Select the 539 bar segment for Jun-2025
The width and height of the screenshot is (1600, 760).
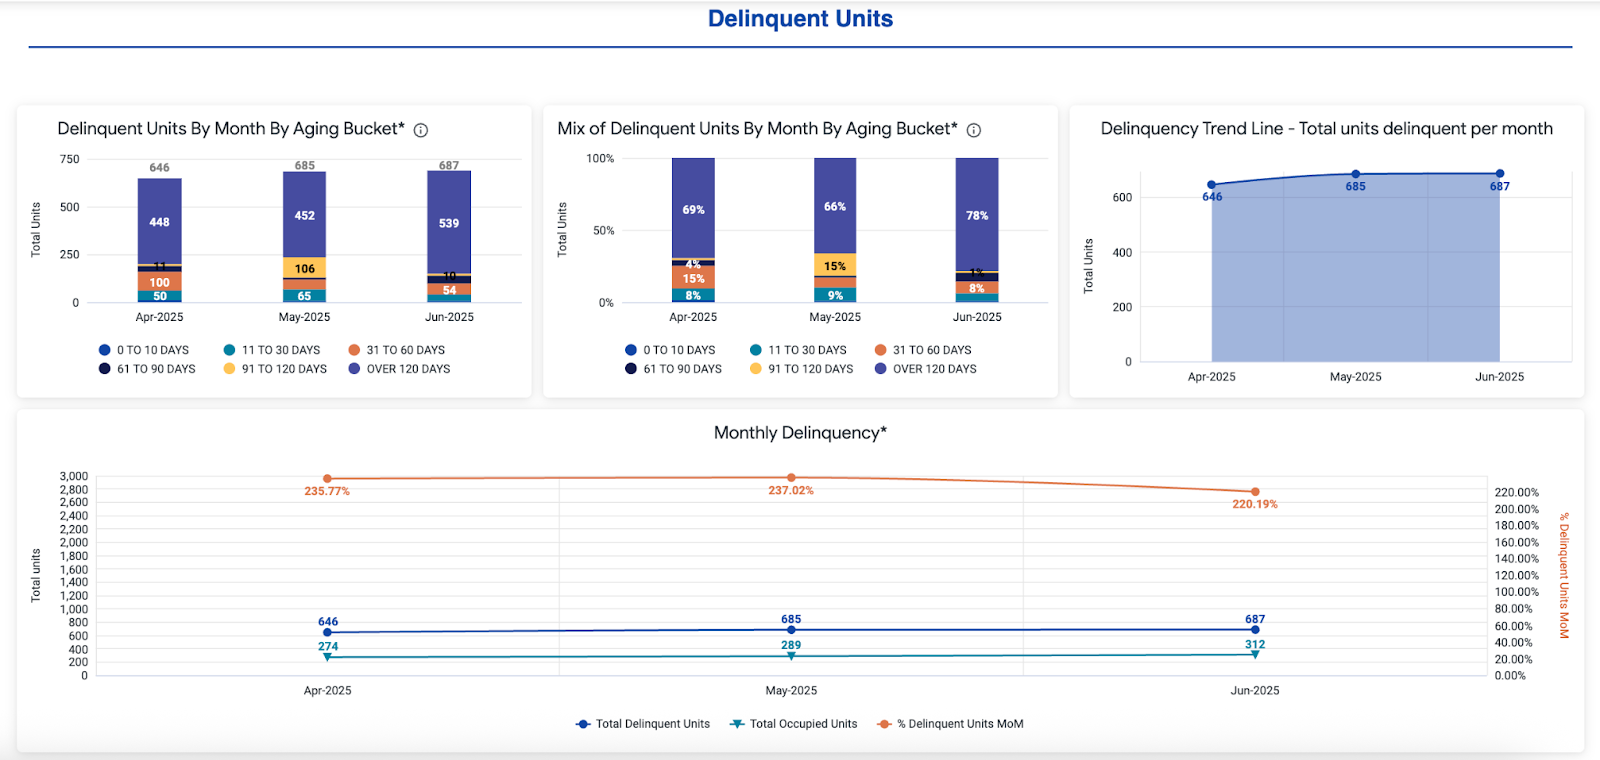[x=449, y=222]
